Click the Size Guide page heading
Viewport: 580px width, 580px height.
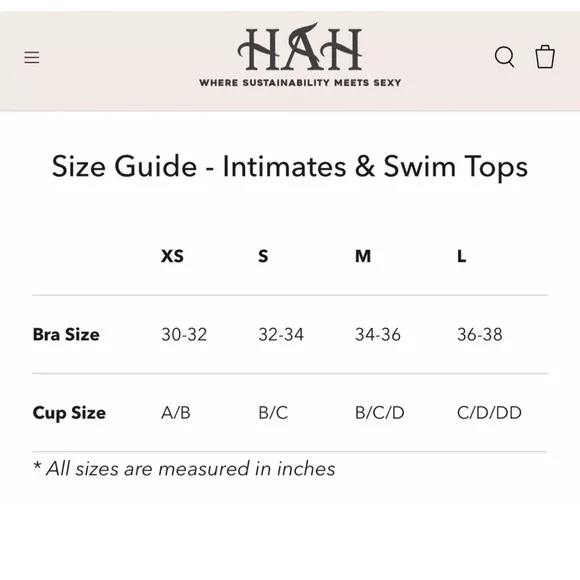pos(290,167)
